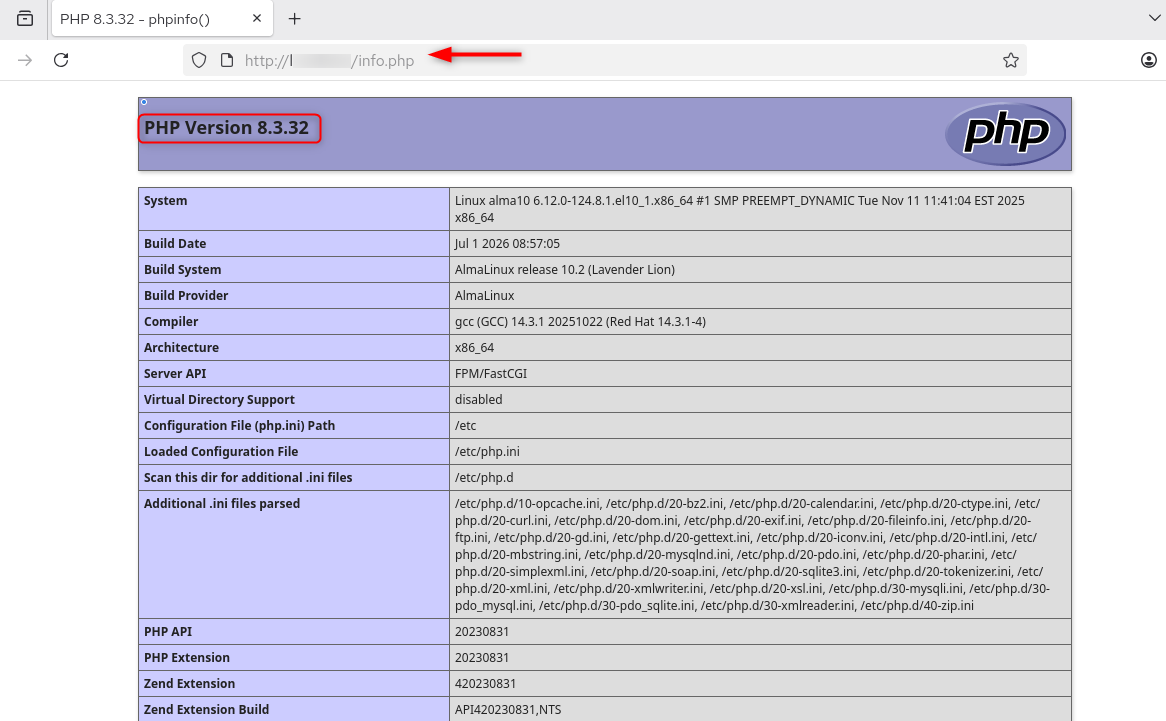Select the PHP 8.3.32 - phpinfo() tab
This screenshot has height=721, width=1166.
pos(162,19)
